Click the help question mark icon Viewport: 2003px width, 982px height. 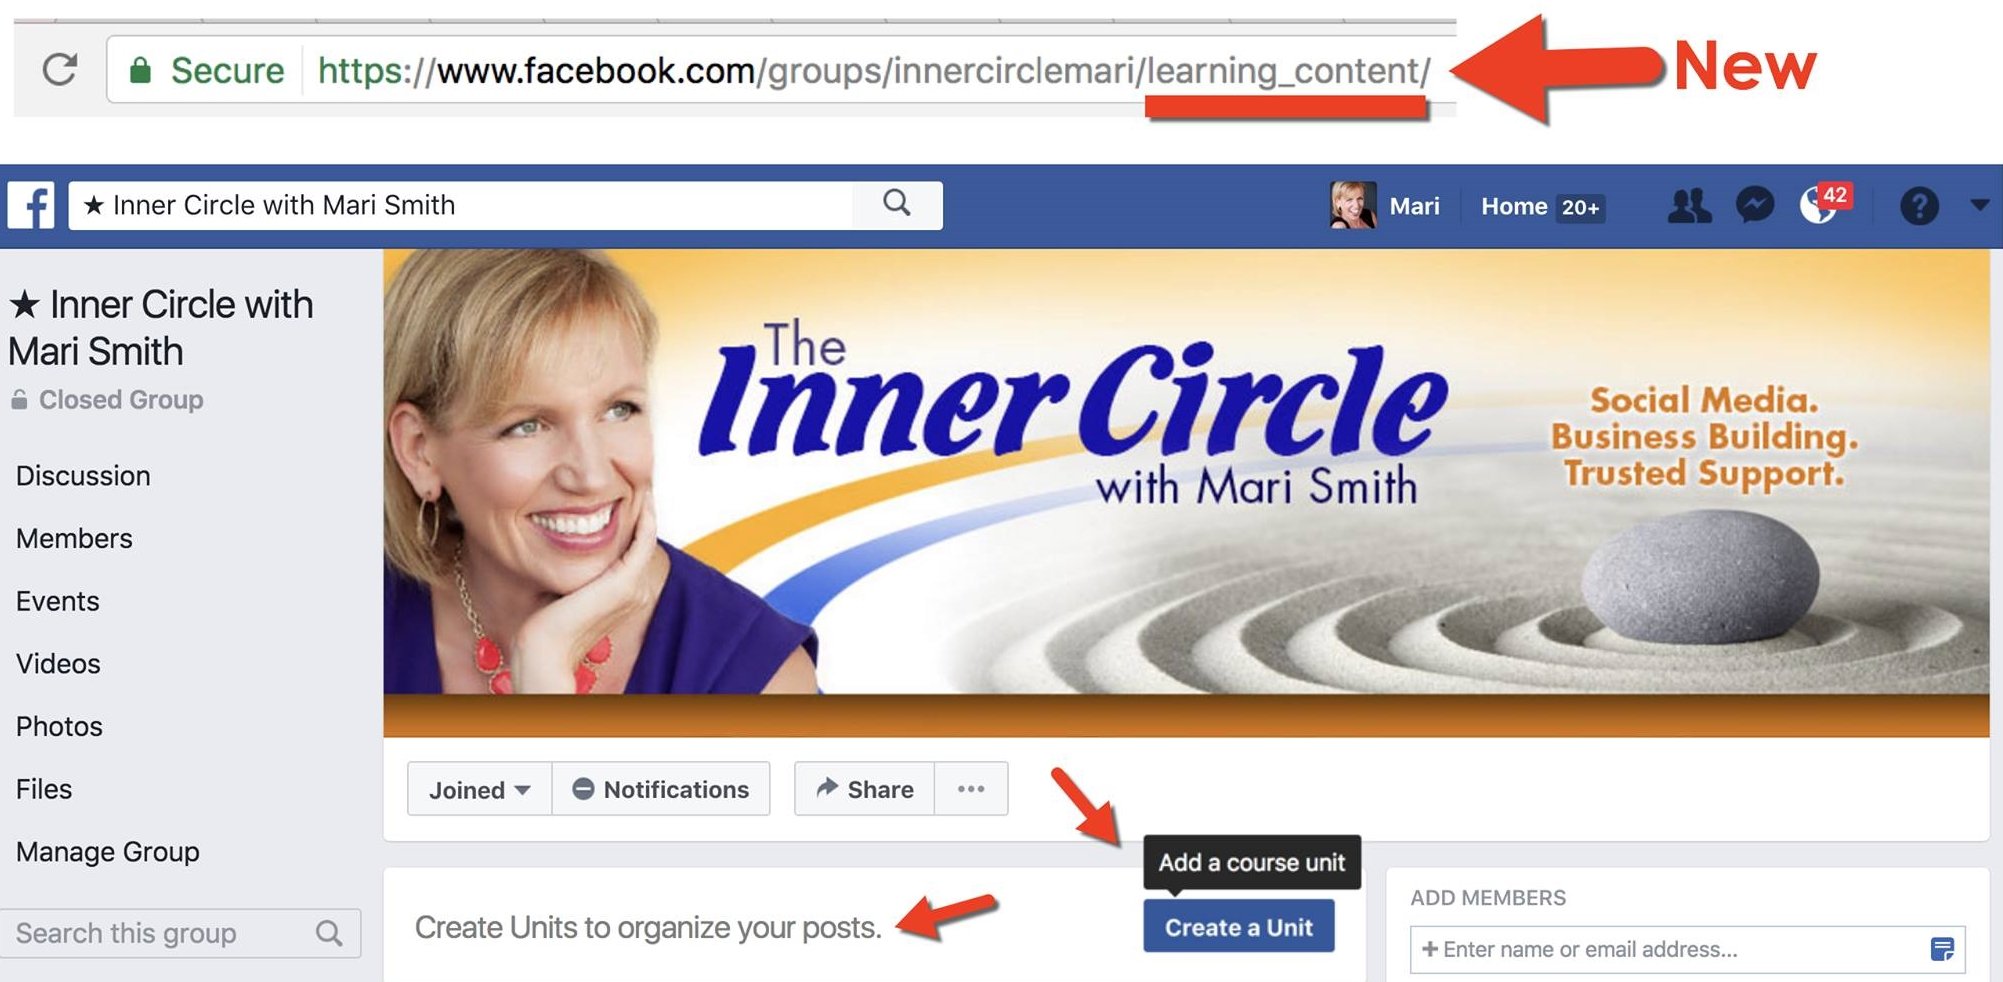[x=1919, y=206]
